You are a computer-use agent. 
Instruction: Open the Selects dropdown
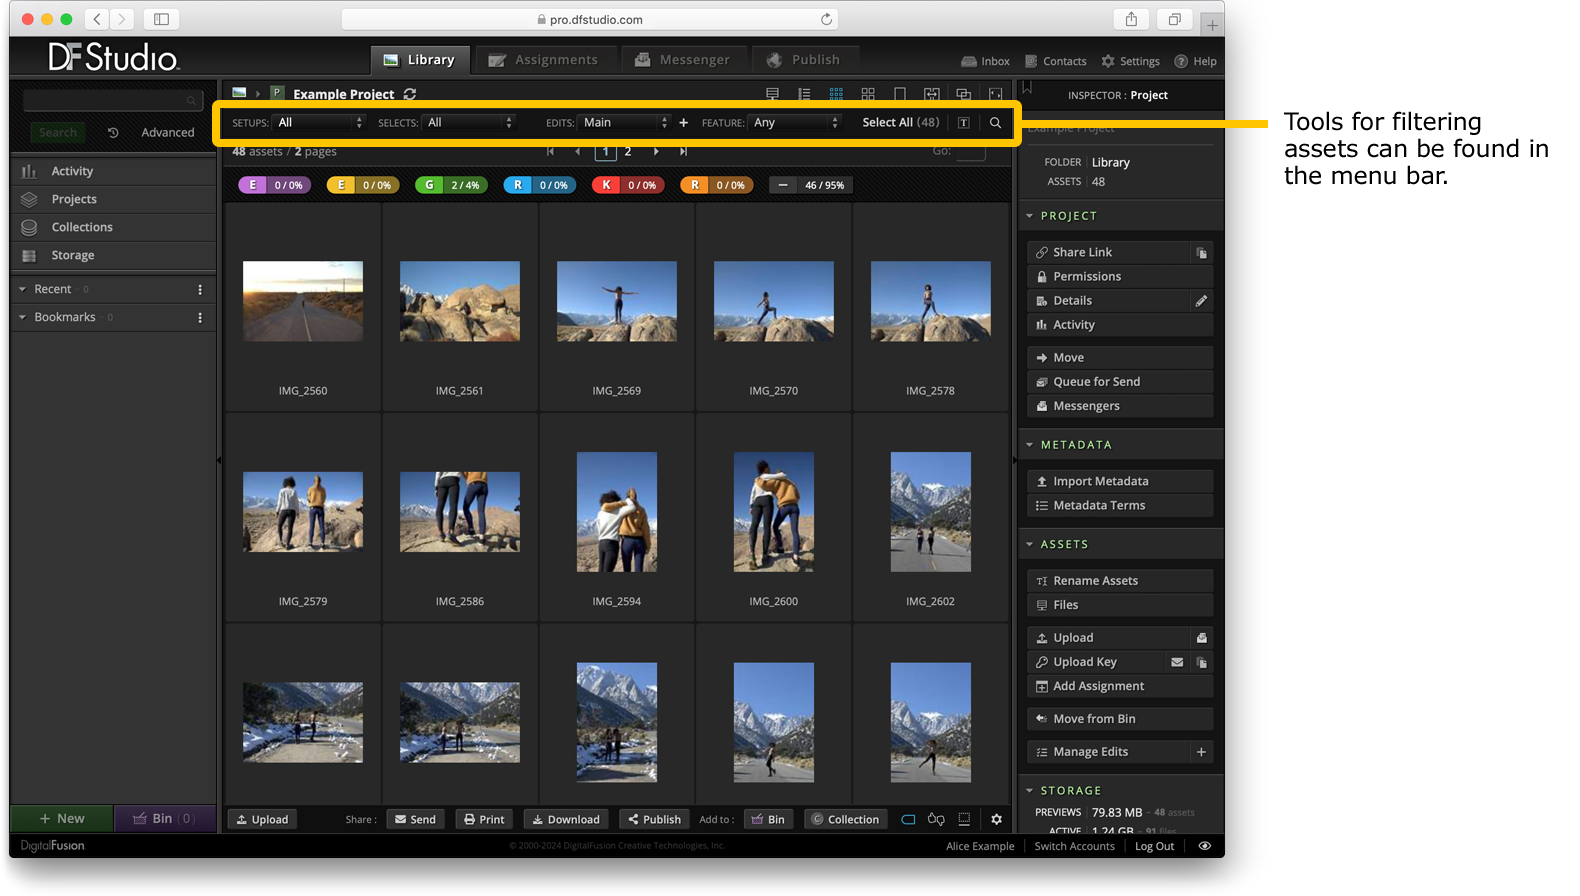469,123
